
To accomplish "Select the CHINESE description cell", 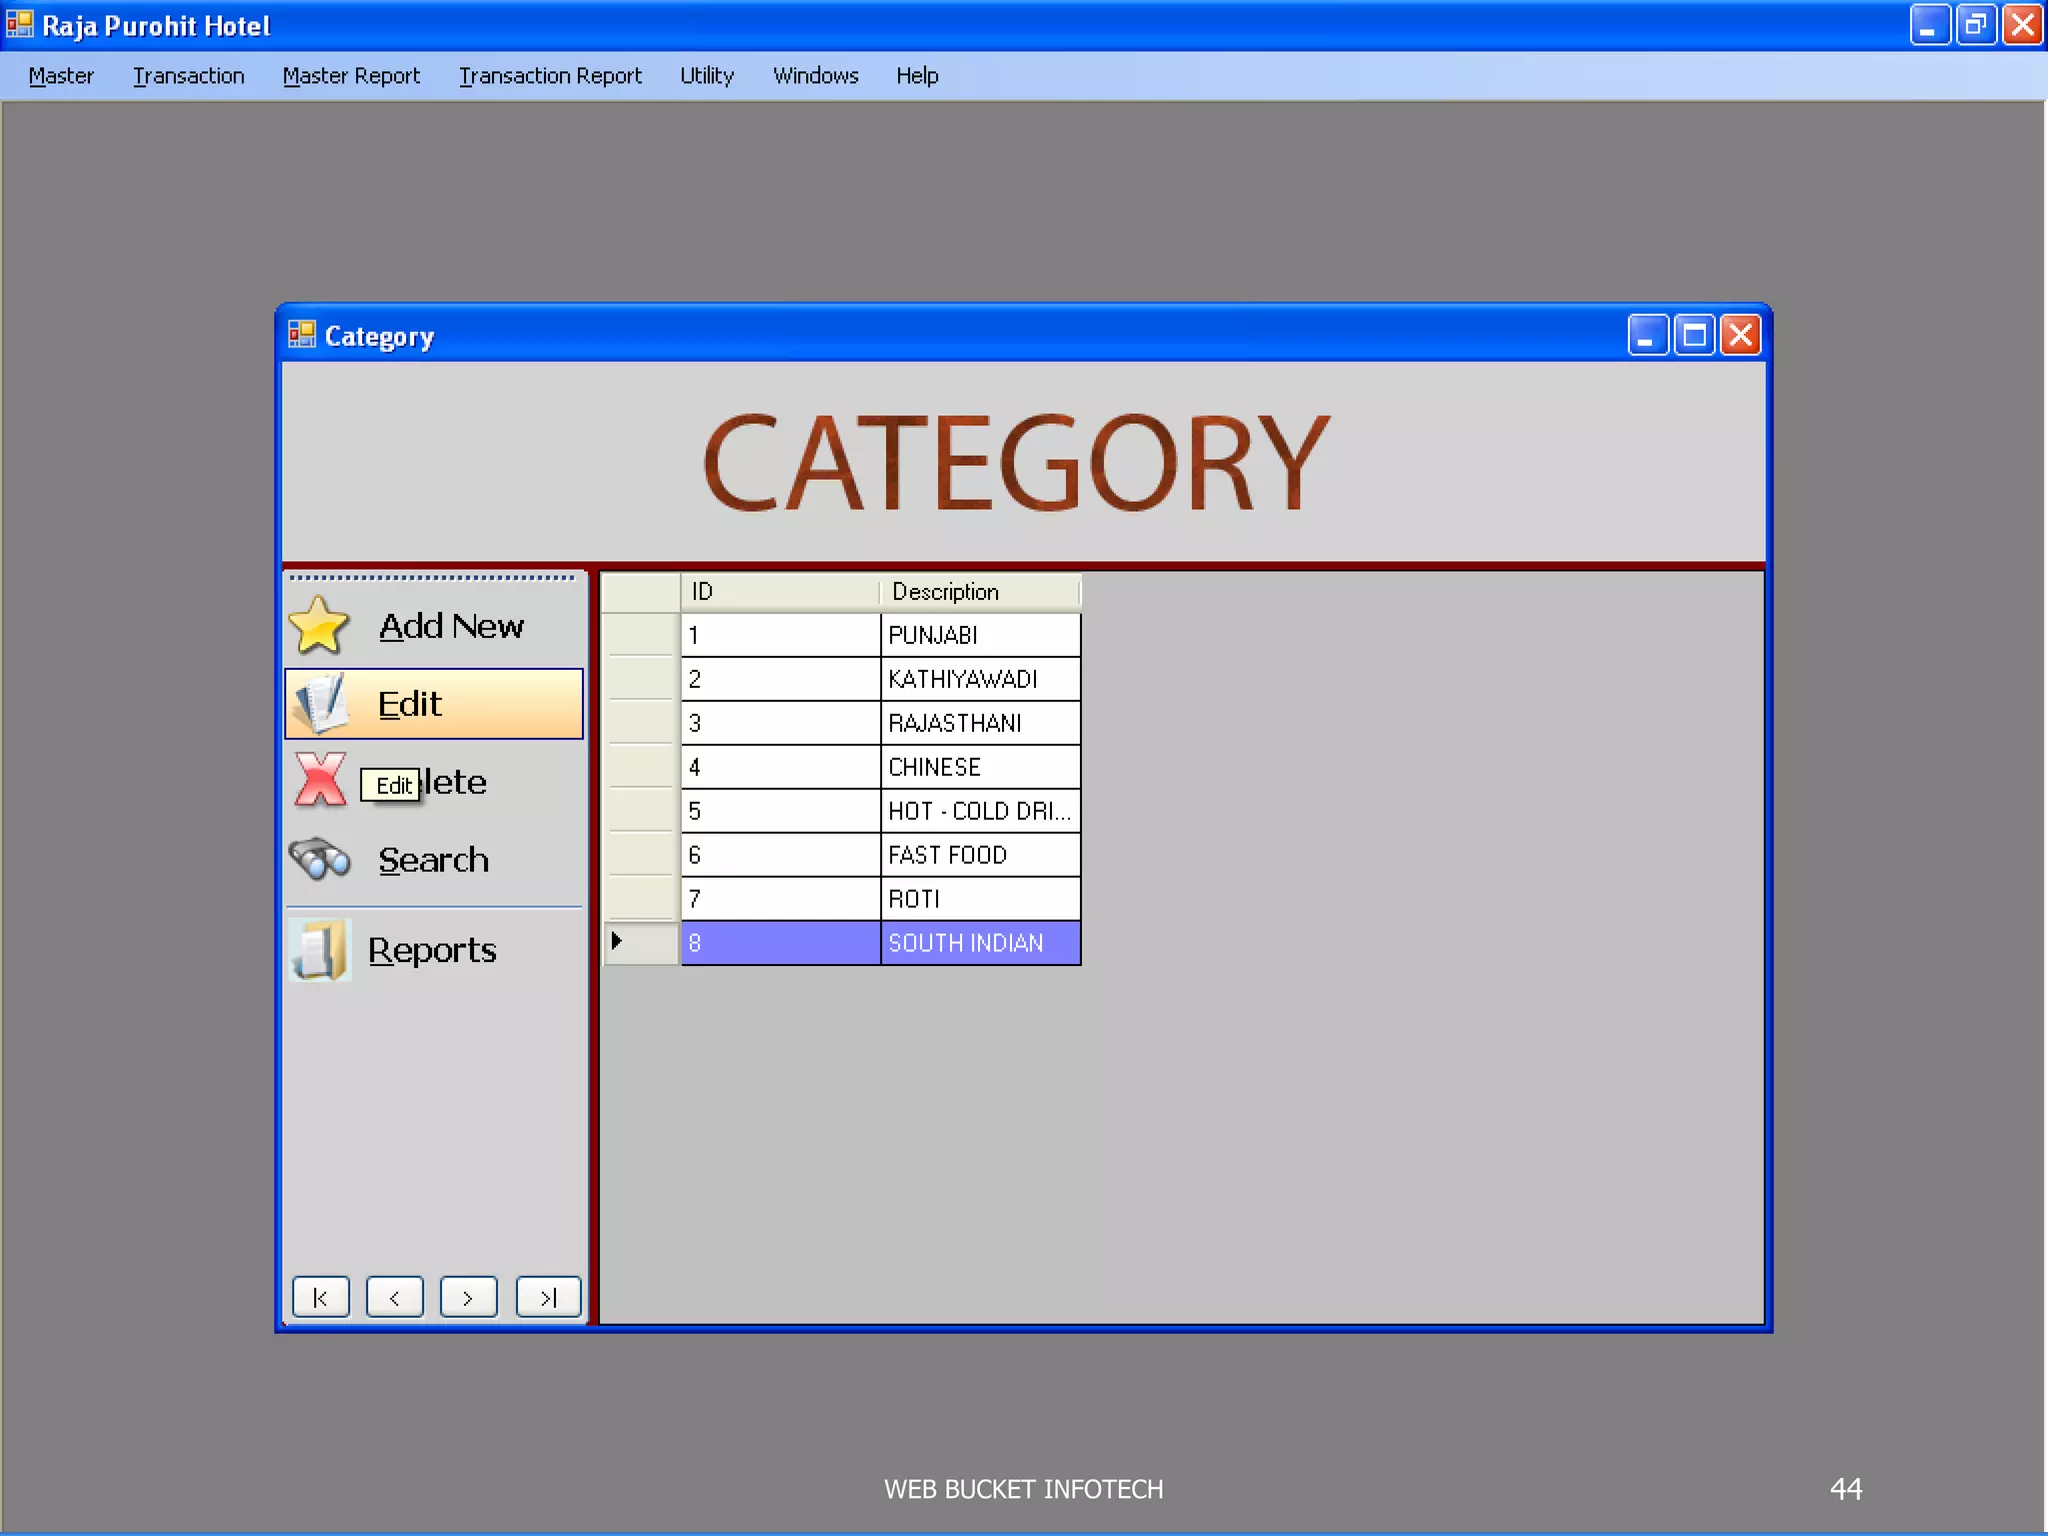I will pyautogui.click(x=980, y=767).
